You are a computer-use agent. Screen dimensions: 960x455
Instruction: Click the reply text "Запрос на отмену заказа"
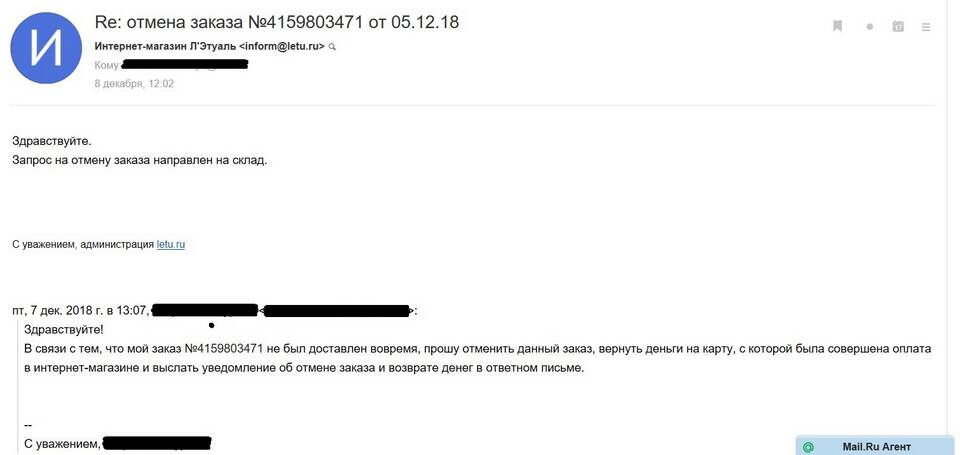tap(140, 159)
